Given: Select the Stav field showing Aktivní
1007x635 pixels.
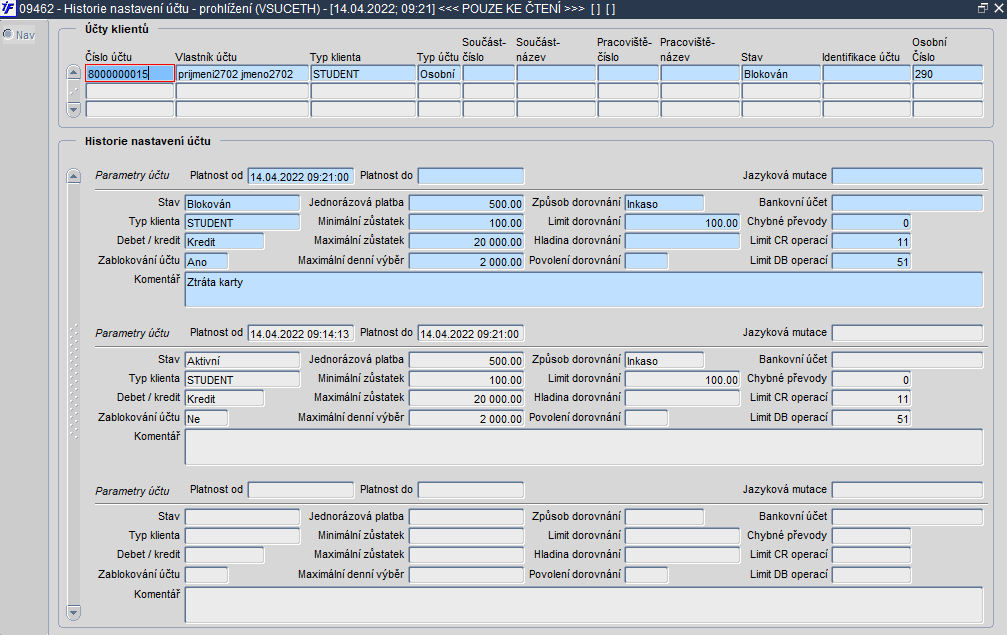Looking at the screenshot, I should (242, 361).
